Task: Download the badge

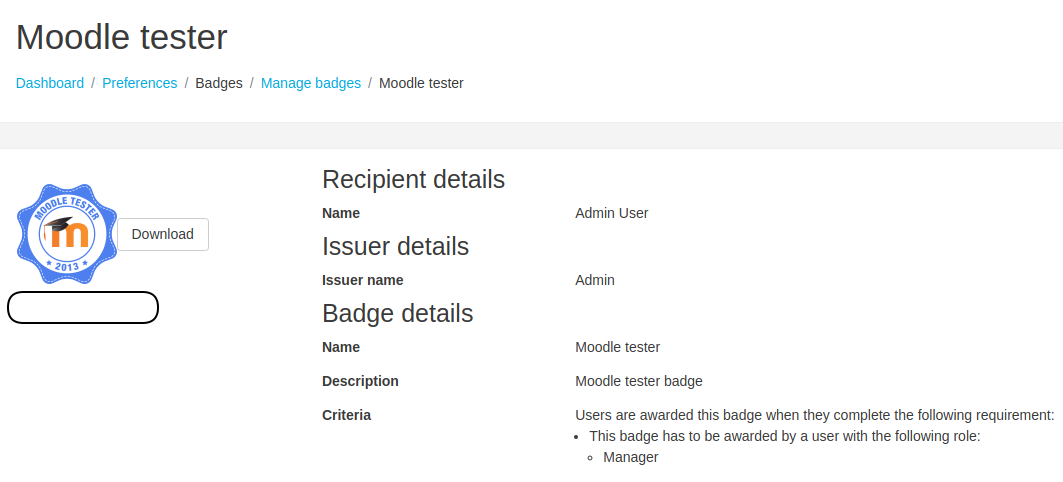Action: pyautogui.click(x=163, y=235)
